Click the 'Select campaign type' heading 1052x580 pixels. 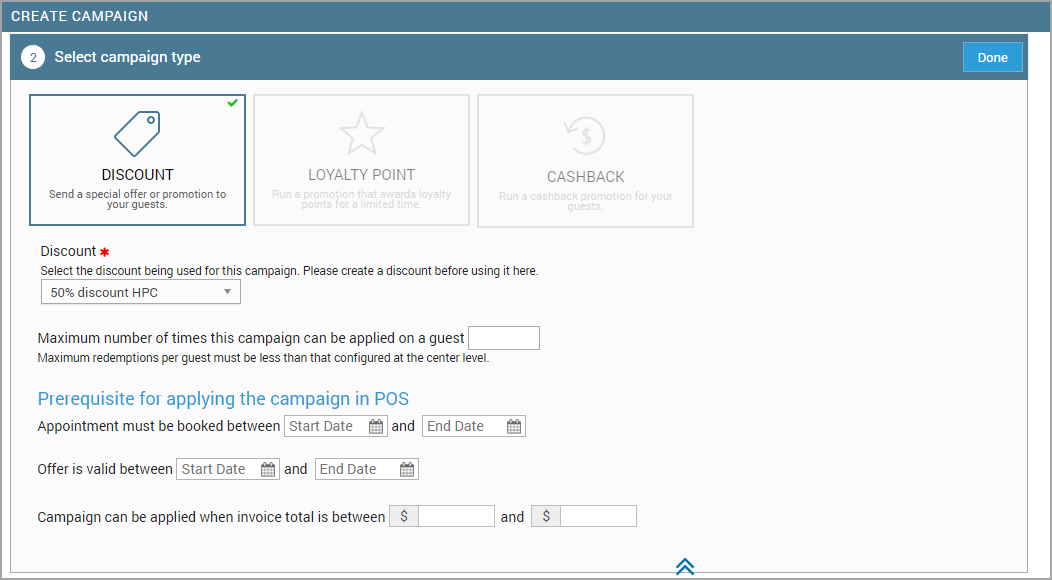127,57
